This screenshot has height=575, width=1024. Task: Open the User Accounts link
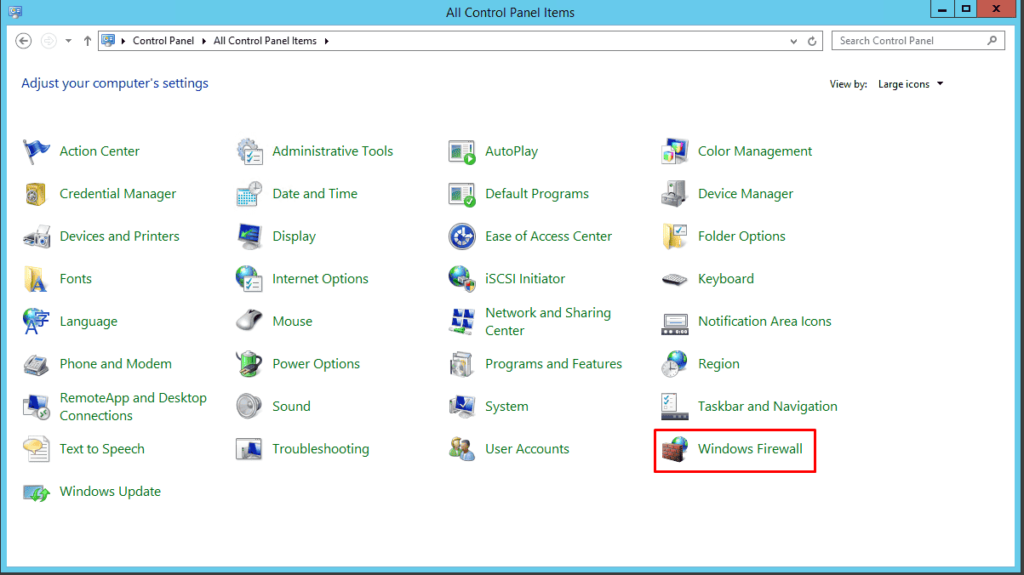tap(527, 449)
